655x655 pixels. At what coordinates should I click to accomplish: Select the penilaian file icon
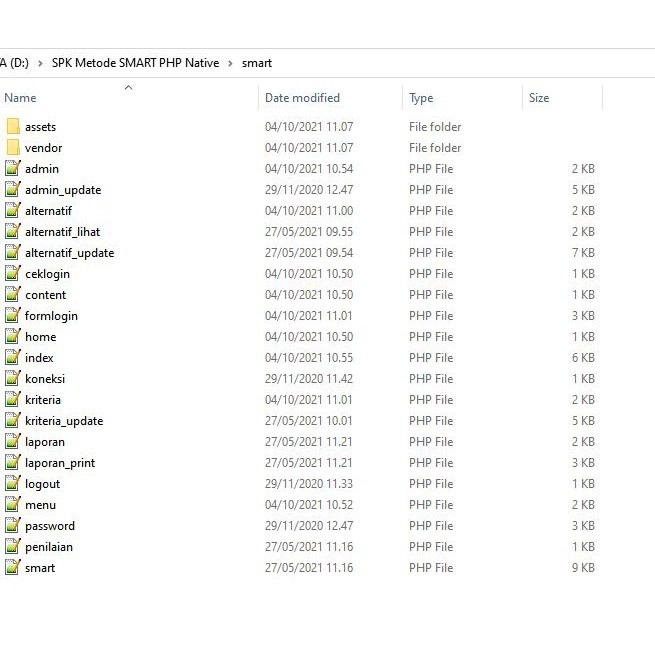coord(13,546)
